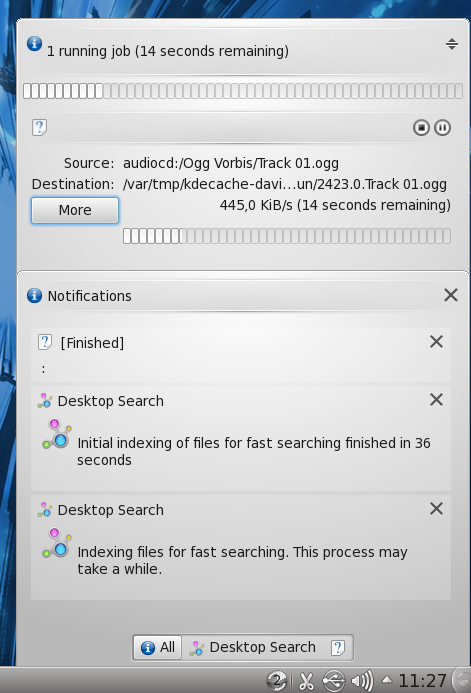Close the Notifications panel

[x=451, y=295]
